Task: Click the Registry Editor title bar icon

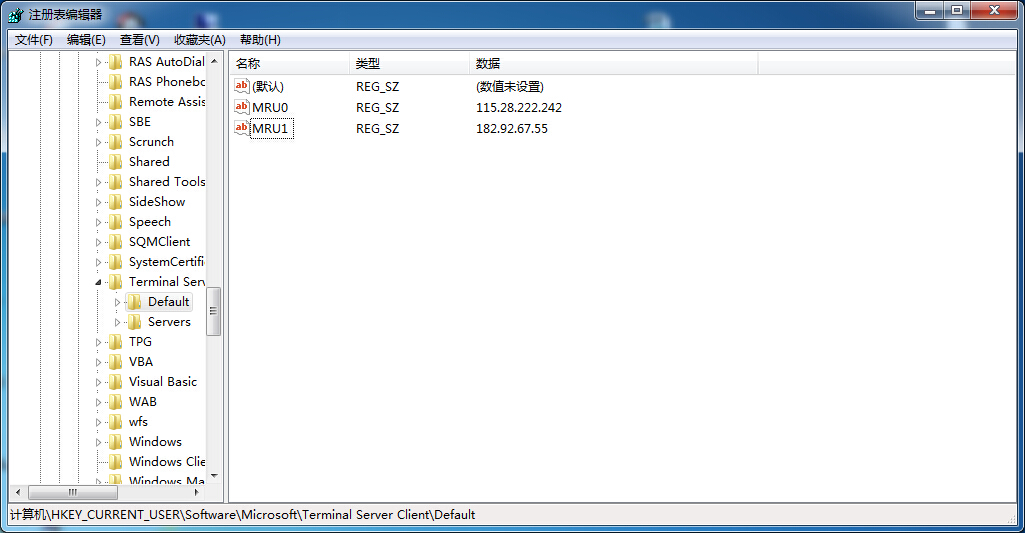Action: click(16, 14)
